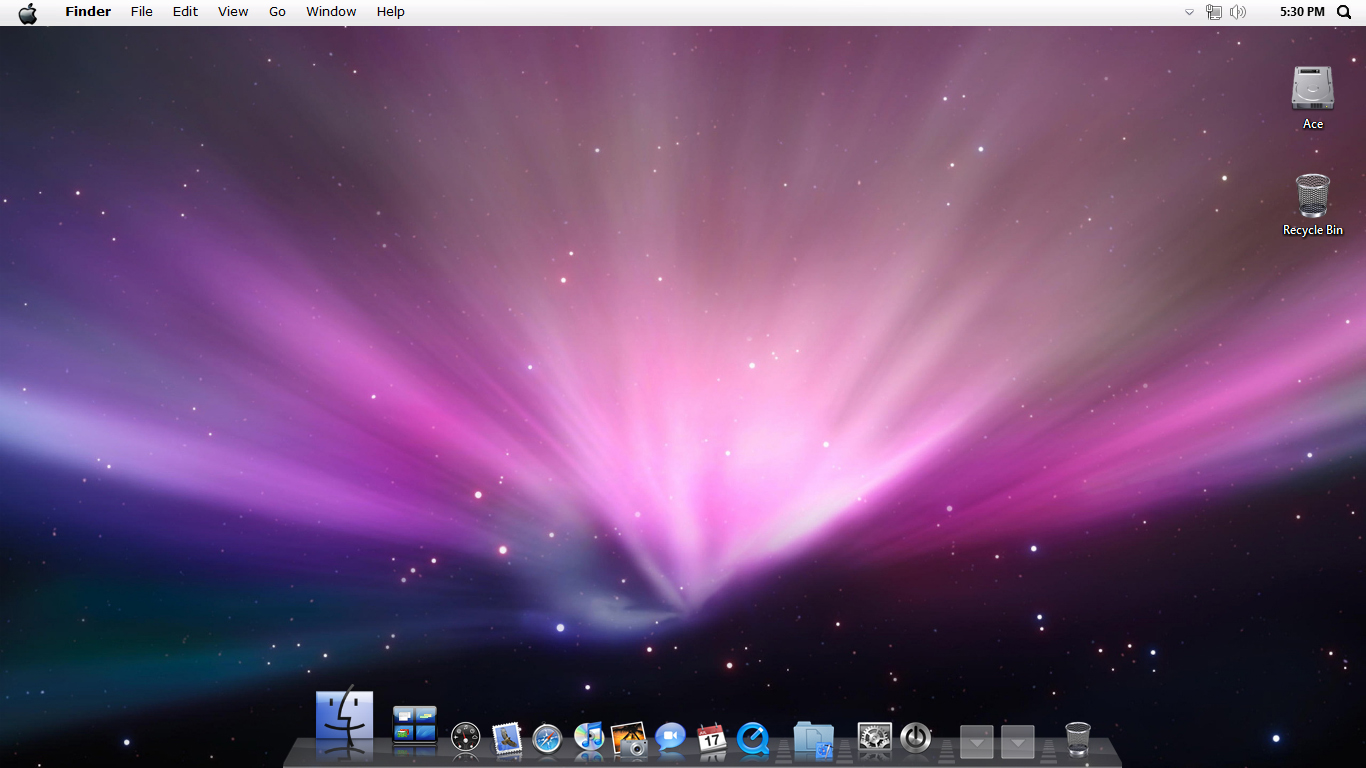Open the left Dock stack
The height and width of the screenshot is (768, 1366).
point(976,742)
